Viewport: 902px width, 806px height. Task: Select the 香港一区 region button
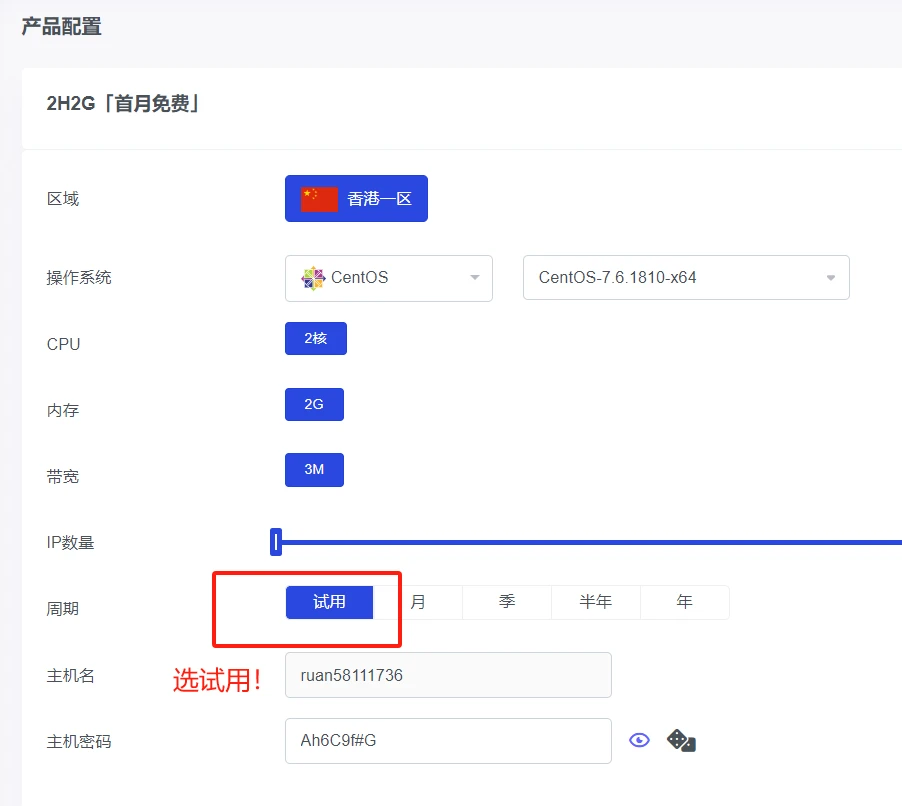point(356,199)
